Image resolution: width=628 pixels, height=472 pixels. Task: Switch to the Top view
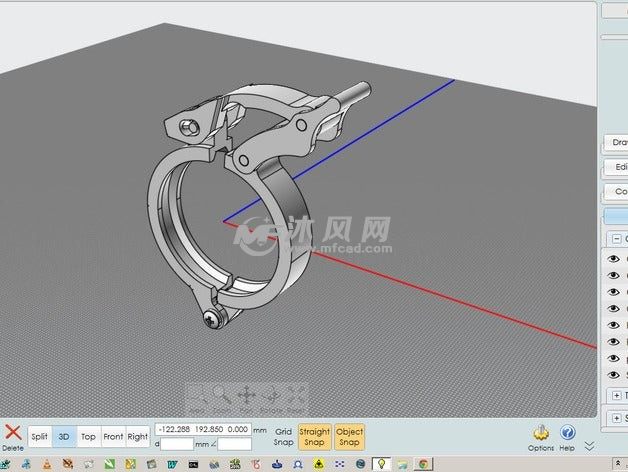(89, 437)
